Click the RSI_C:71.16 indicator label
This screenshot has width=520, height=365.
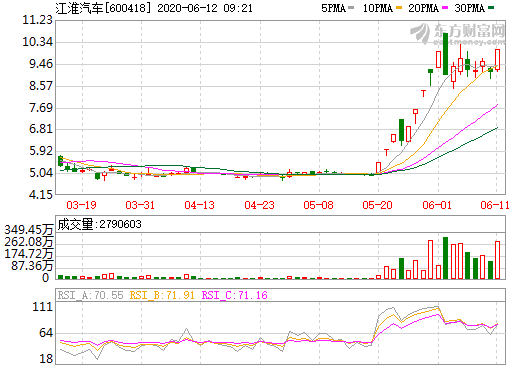point(234,295)
